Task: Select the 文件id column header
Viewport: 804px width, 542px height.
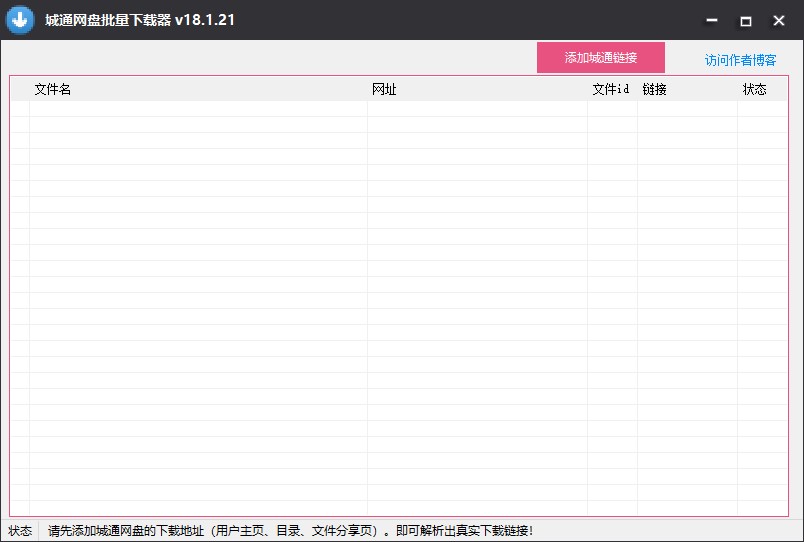Action: tap(611, 89)
